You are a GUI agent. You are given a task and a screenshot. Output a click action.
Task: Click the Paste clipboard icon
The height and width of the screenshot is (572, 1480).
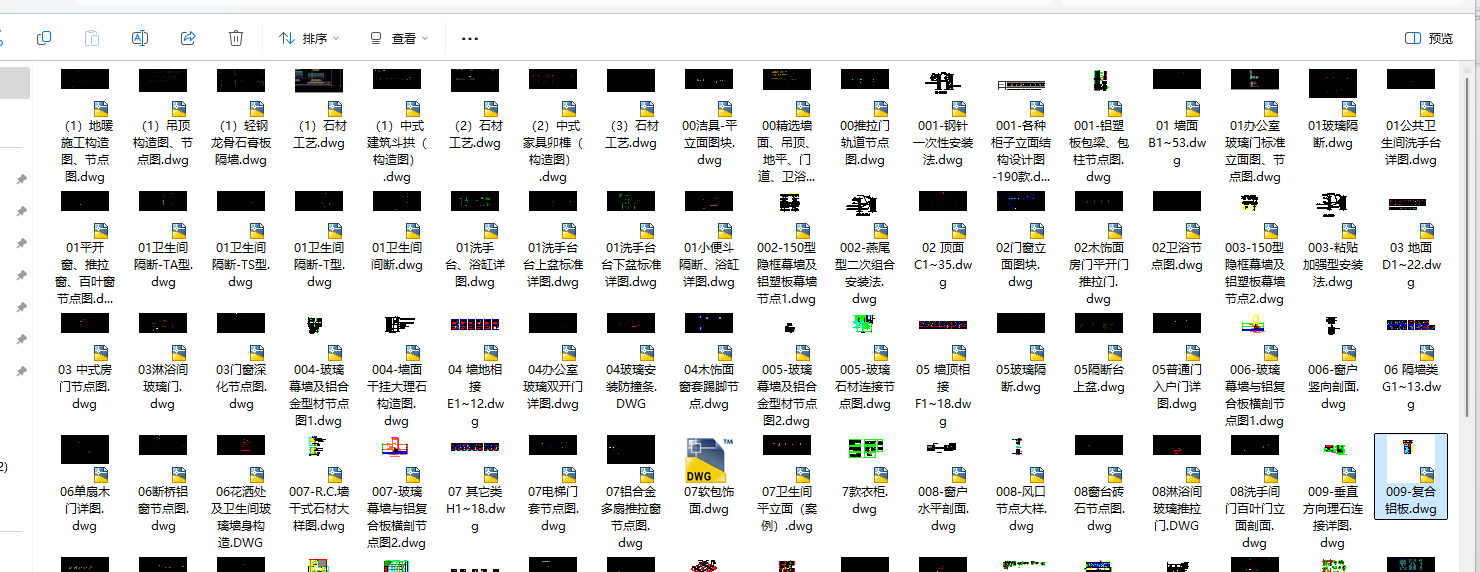click(92, 38)
